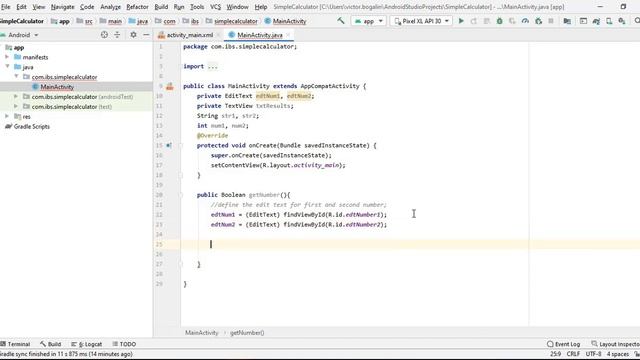Click the related XML file gutter icon on line 9
The width and height of the screenshot is (640, 360).
pyautogui.click(x=170, y=86)
